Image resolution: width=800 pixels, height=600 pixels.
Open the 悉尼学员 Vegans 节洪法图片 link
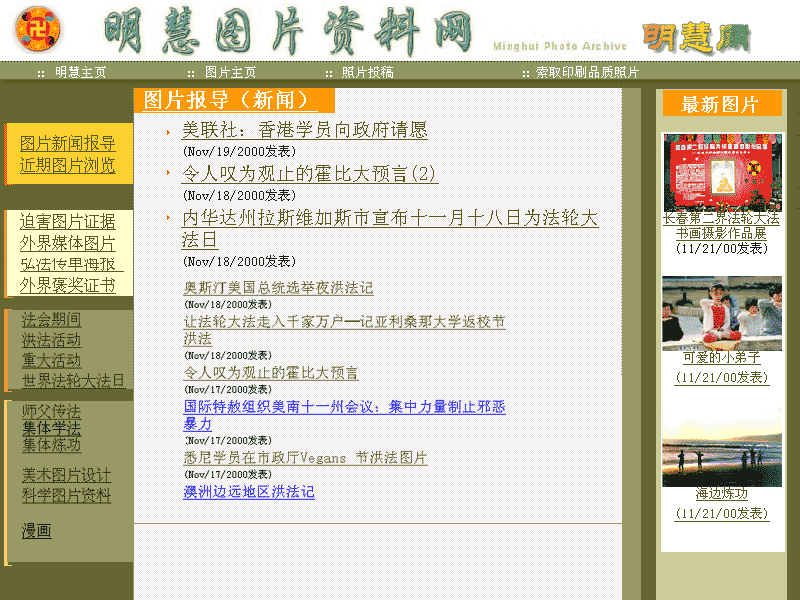coord(305,458)
